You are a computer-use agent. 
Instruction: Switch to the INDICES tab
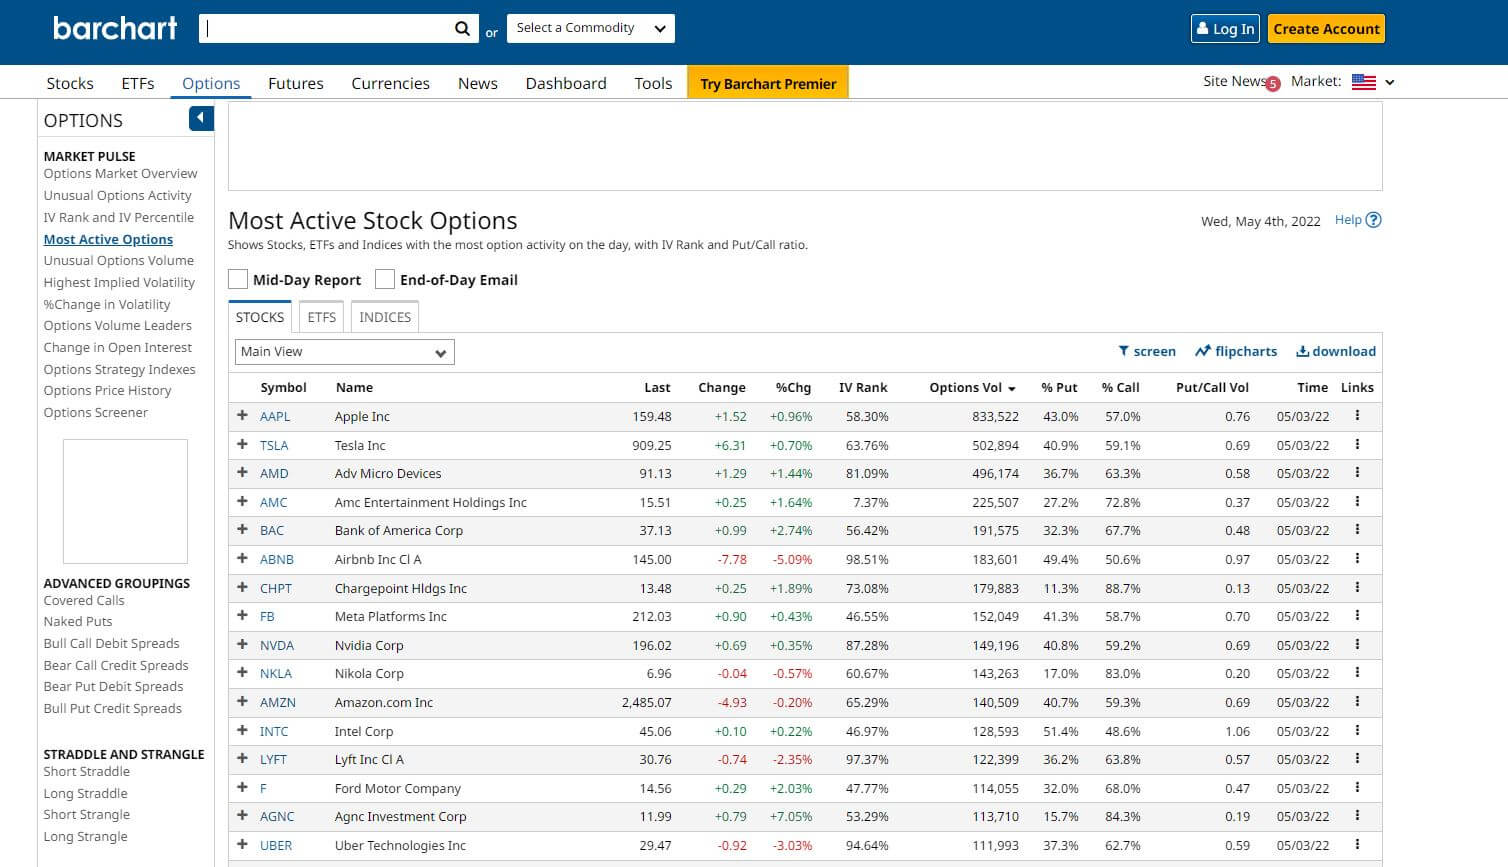(385, 317)
